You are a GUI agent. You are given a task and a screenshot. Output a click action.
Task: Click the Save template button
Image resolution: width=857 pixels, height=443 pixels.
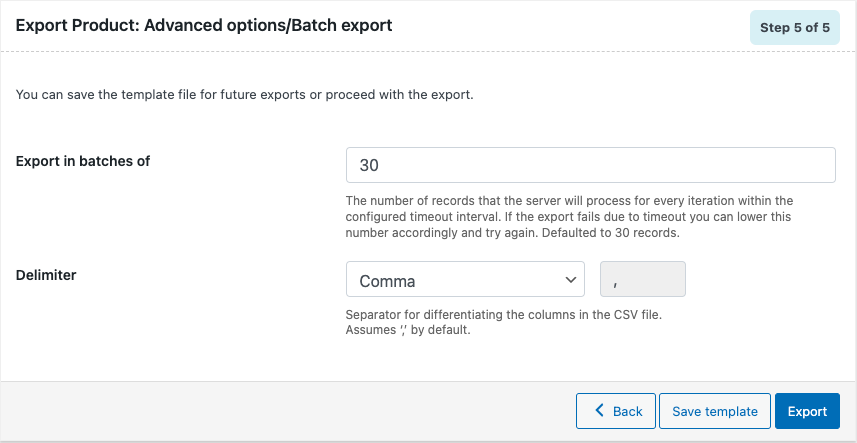[x=714, y=411]
